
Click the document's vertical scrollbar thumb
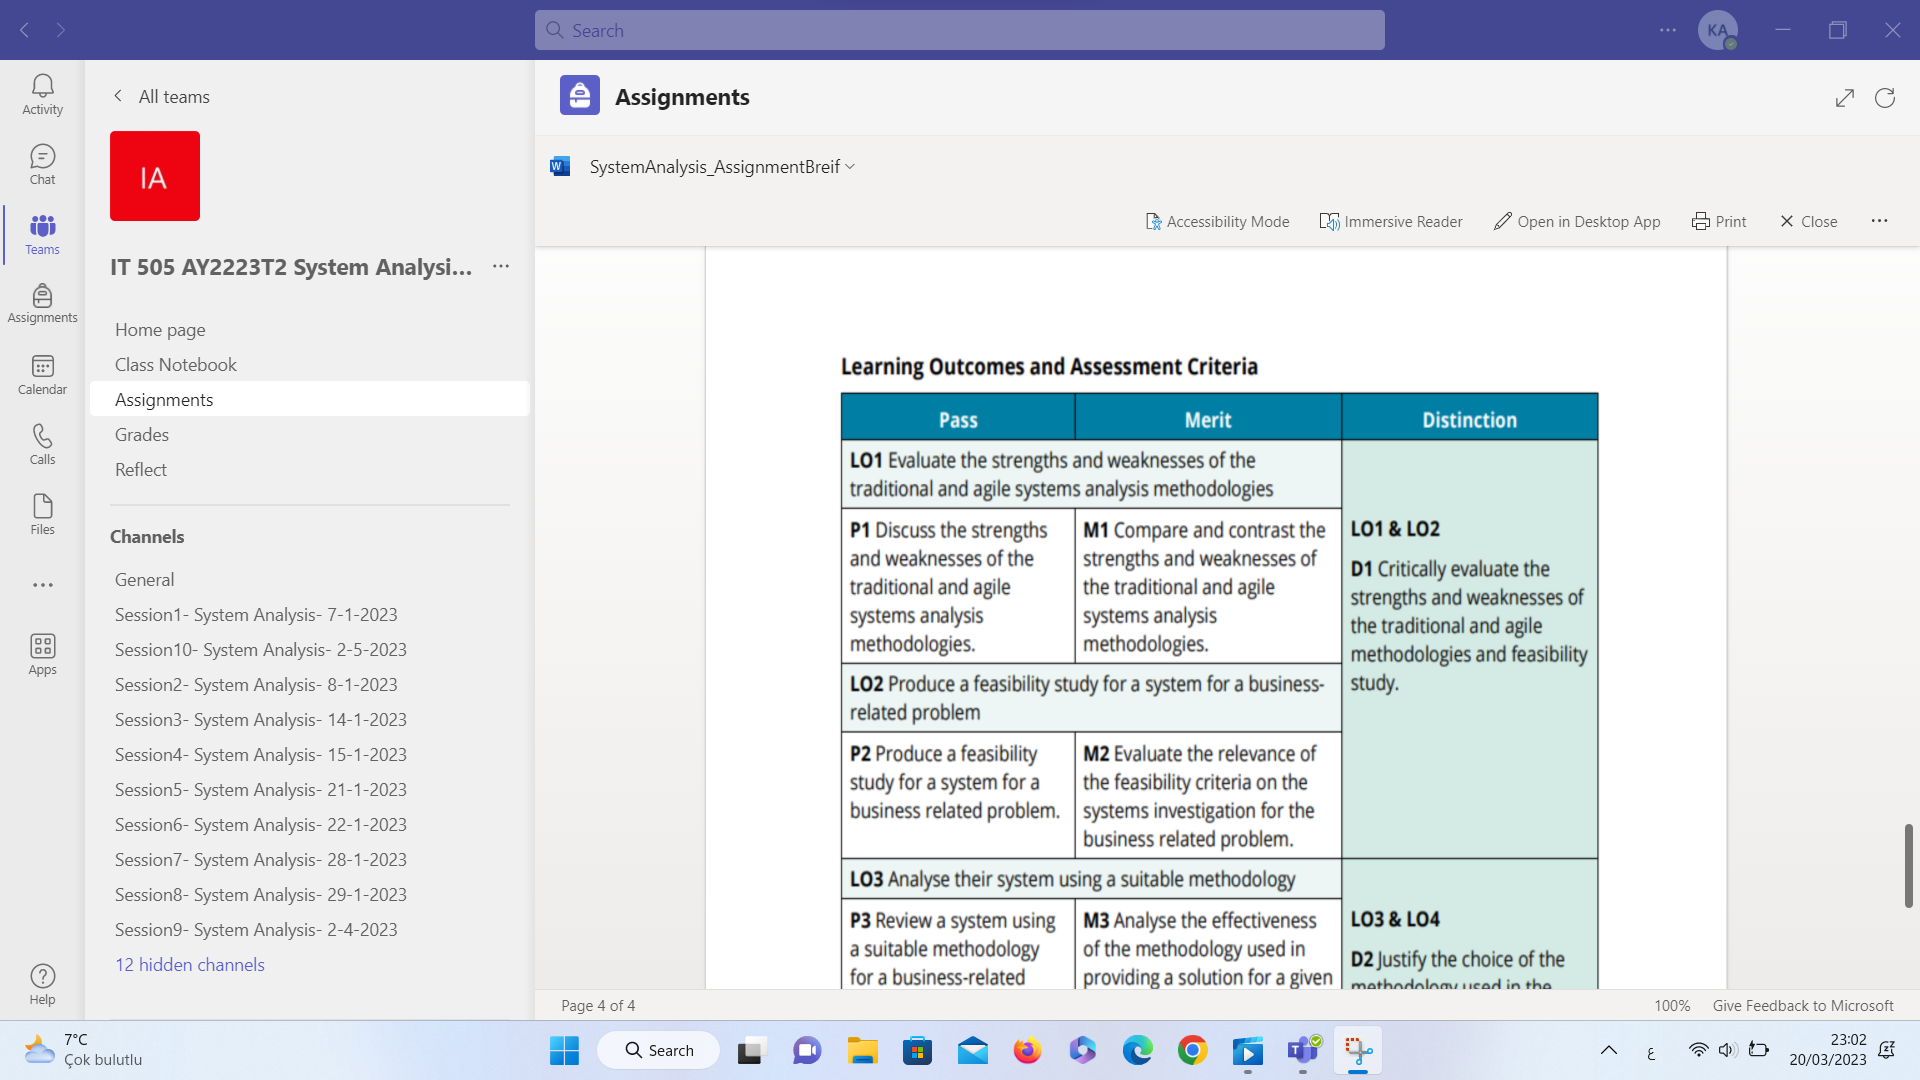[1908, 865]
